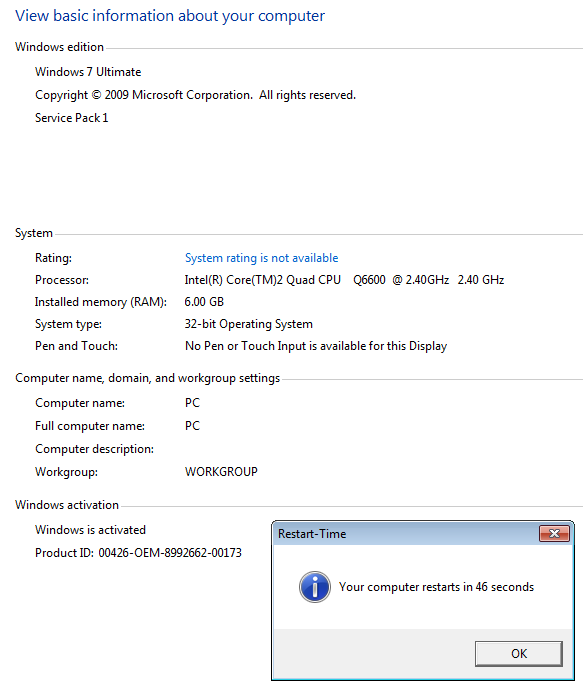Open the 'System rating is not available' link
The image size is (583, 685).
point(261,258)
